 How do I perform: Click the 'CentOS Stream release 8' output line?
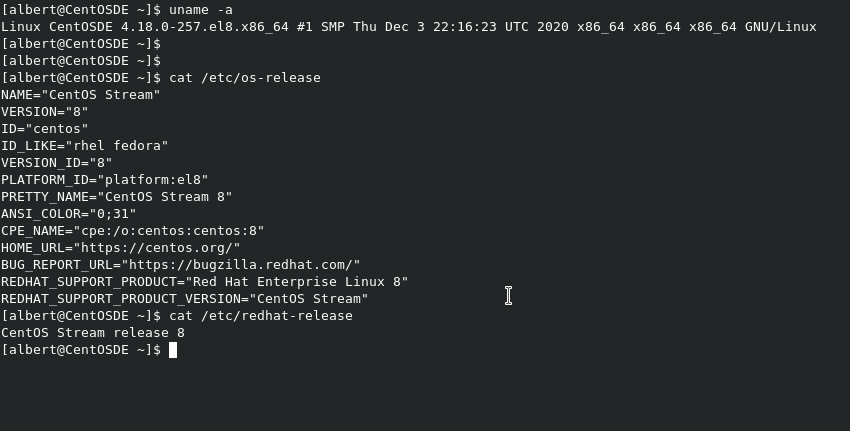(x=92, y=332)
